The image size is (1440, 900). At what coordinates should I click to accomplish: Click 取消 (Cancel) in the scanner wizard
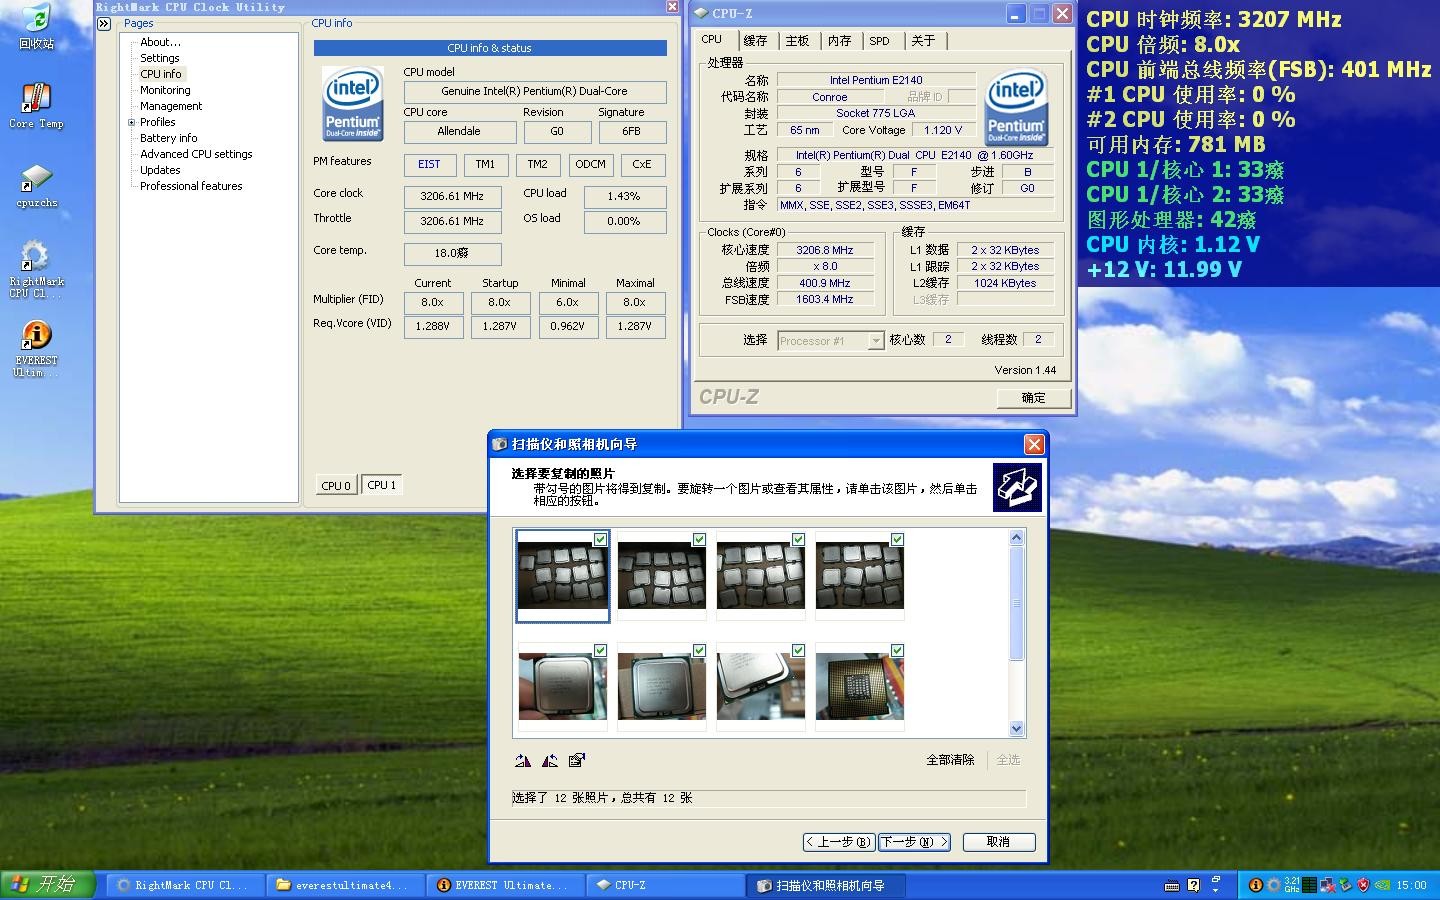pyautogui.click(x=998, y=842)
